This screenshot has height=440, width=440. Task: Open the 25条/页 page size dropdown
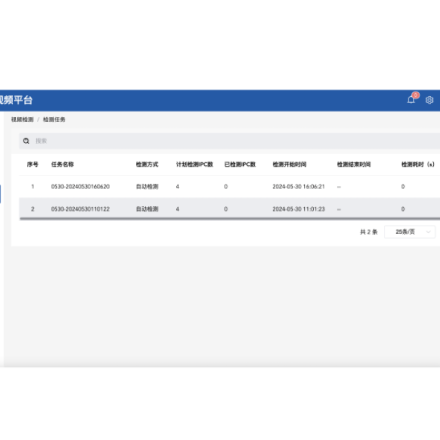tap(410, 232)
